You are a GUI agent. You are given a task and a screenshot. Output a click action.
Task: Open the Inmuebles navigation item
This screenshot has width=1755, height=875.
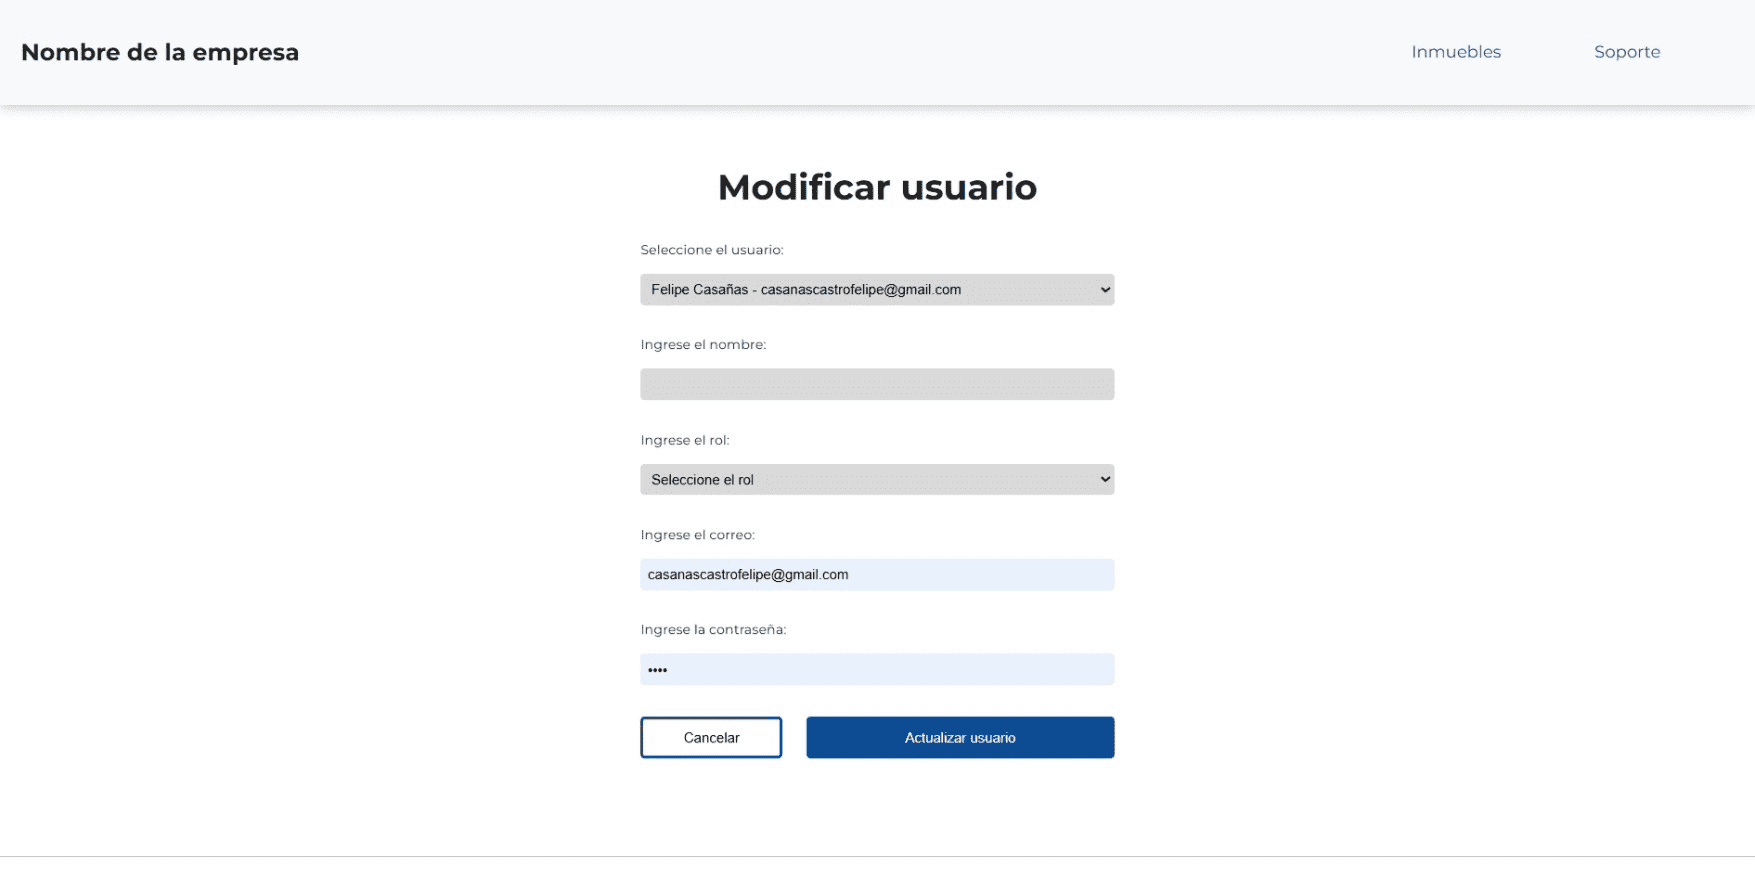pyautogui.click(x=1456, y=52)
